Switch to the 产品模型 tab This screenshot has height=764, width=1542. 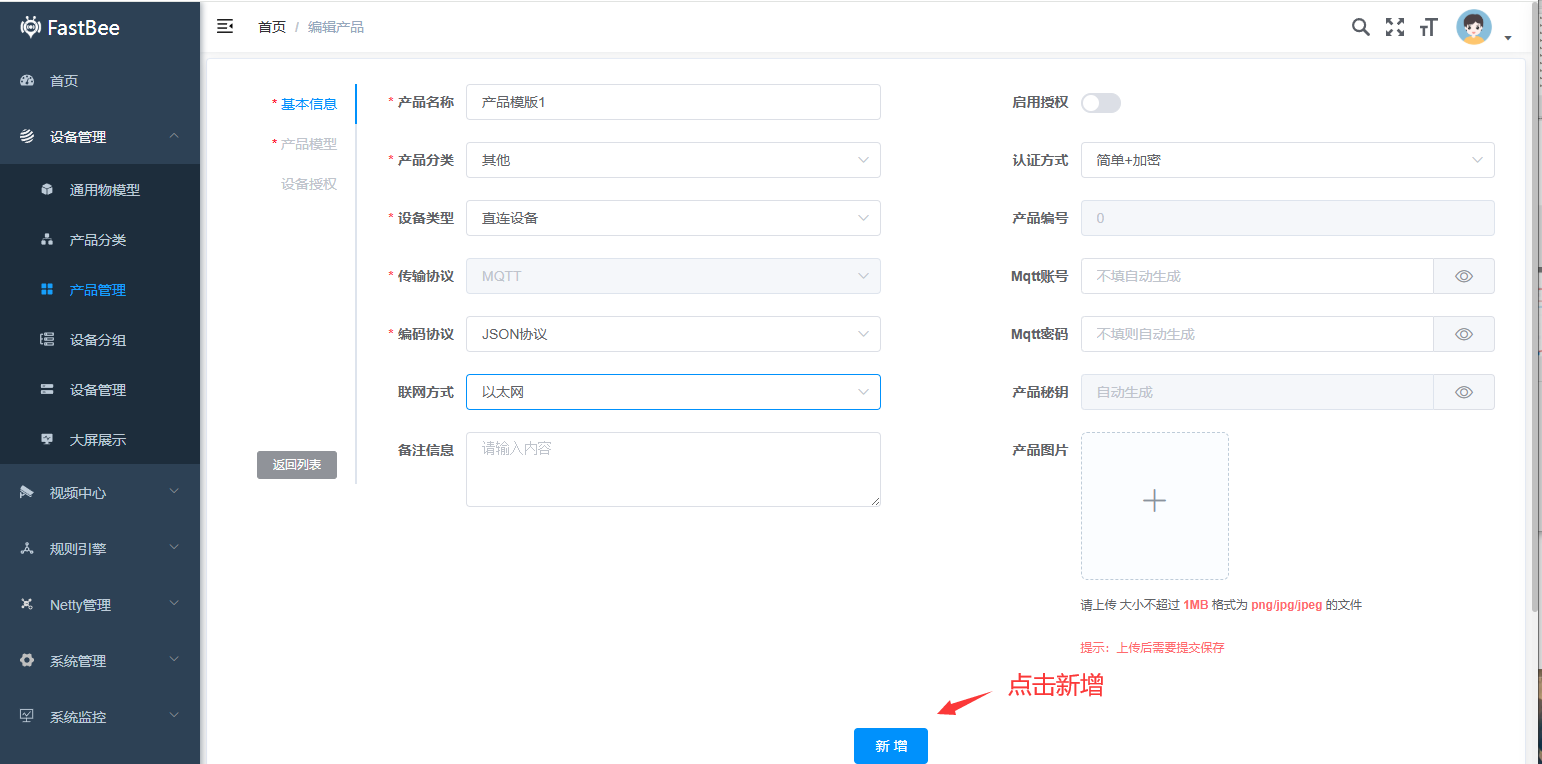(x=308, y=144)
